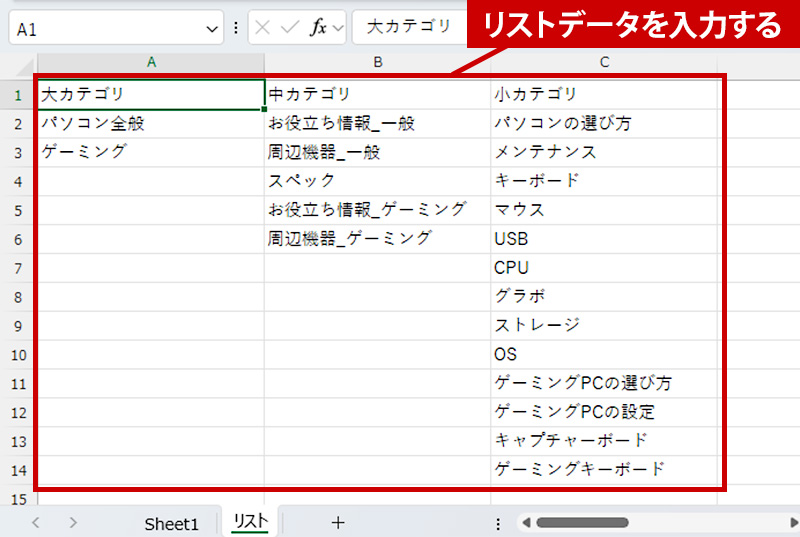Select row 5 header
This screenshot has height=537, width=800.
pos(18,210)
